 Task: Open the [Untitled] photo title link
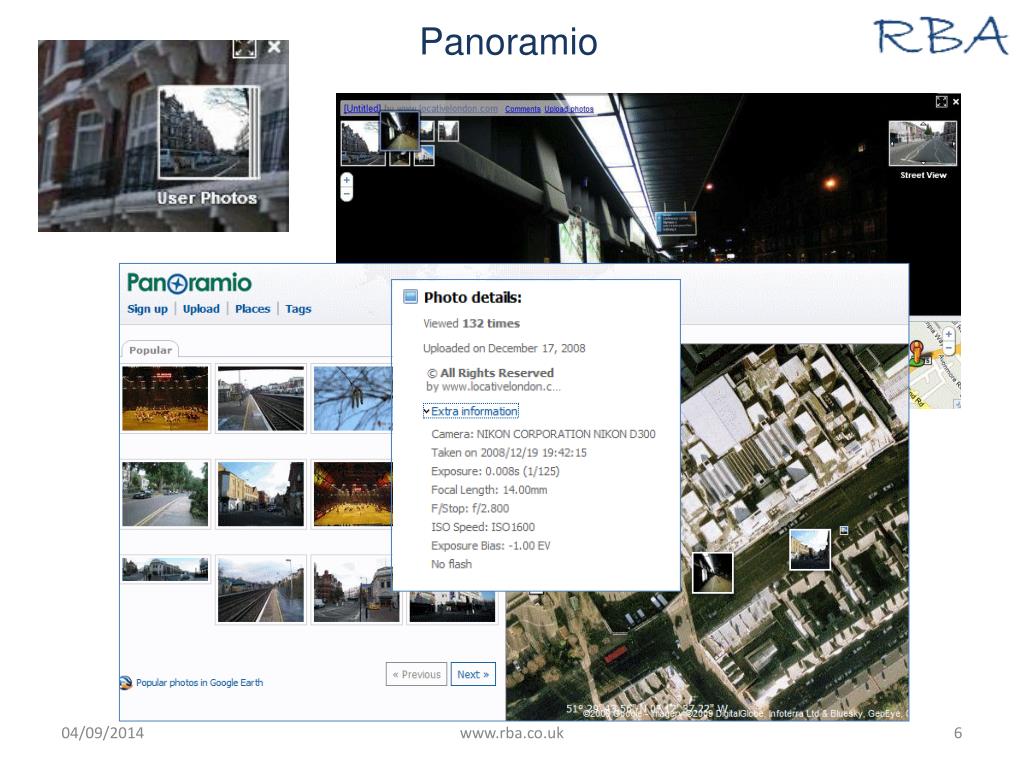point(362,108)
